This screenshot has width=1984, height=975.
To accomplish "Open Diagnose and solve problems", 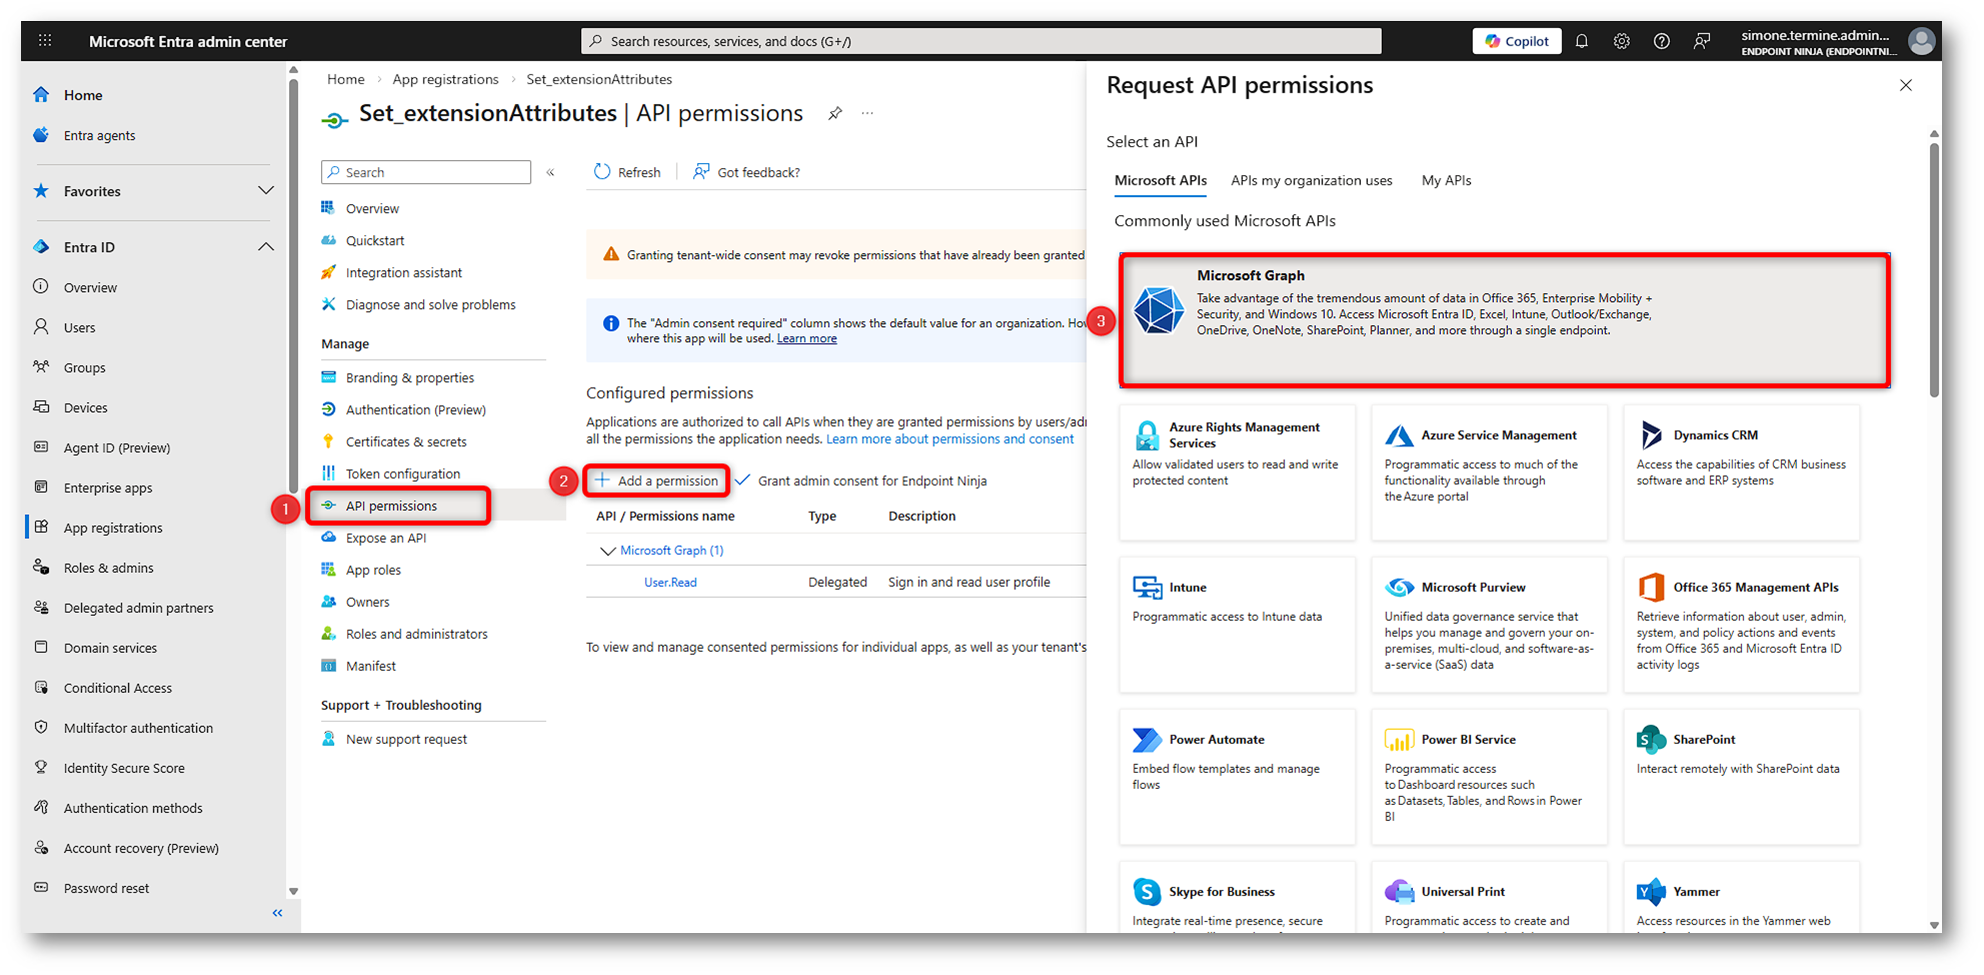I will 431,304.
